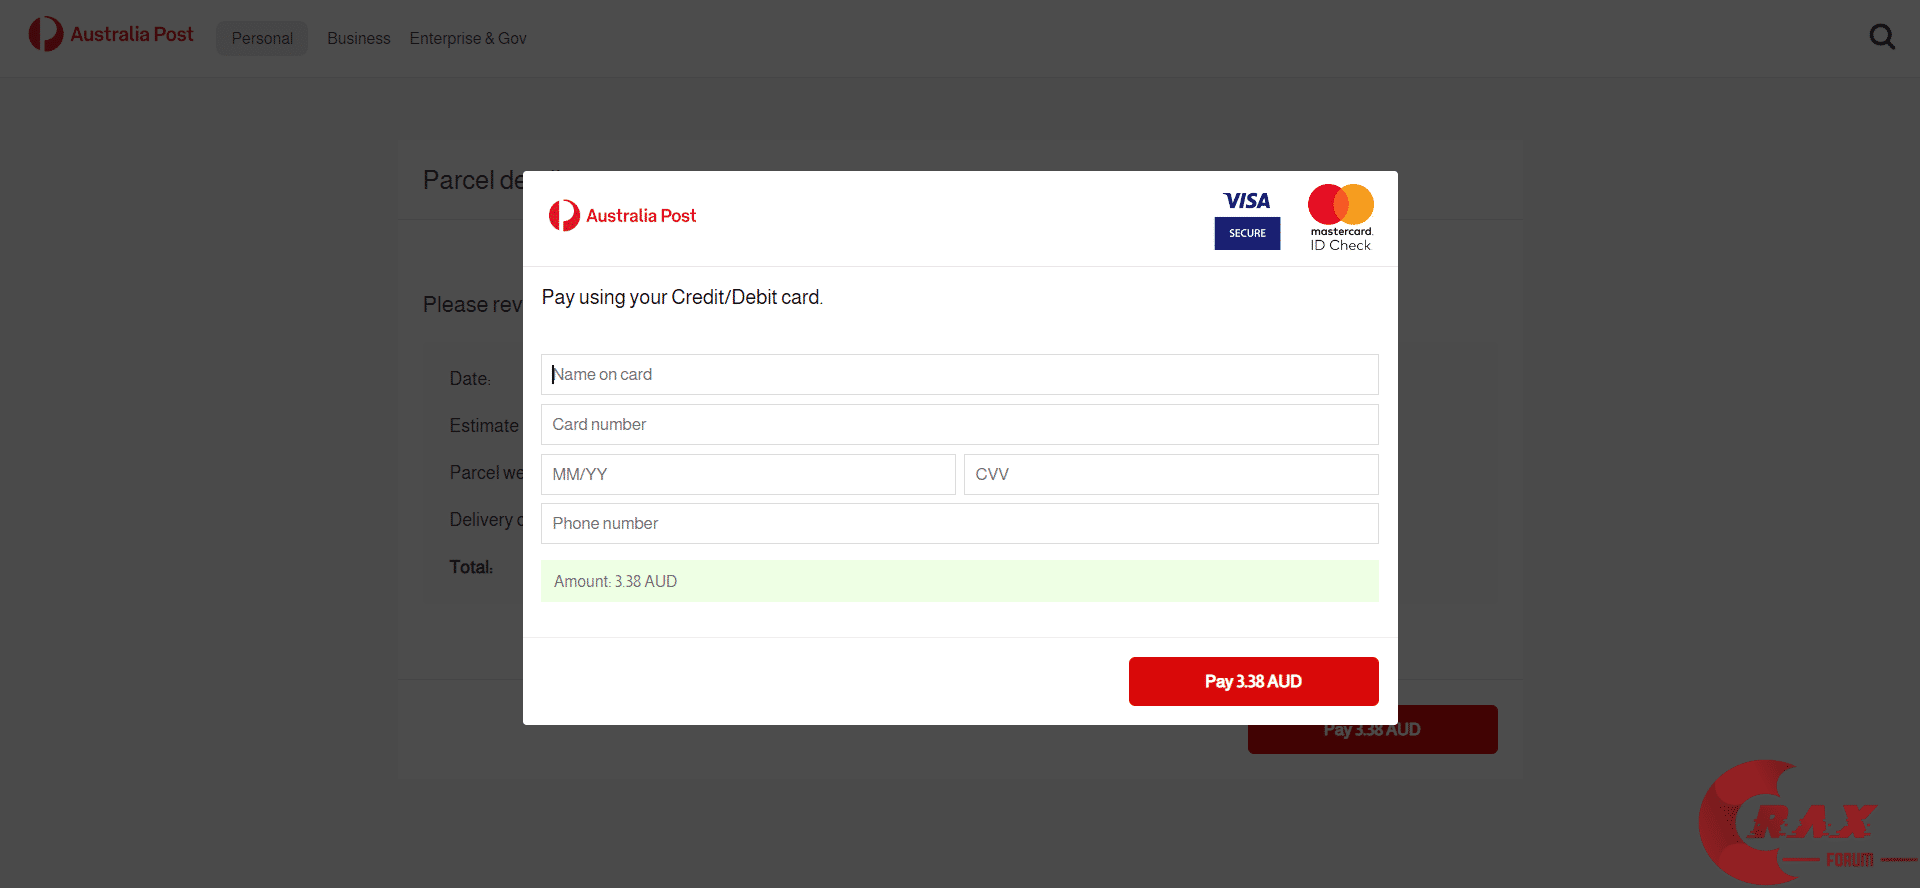Open the Personal tab
The height and width of the screenshot is (888, 1920).
click(262, 38)
